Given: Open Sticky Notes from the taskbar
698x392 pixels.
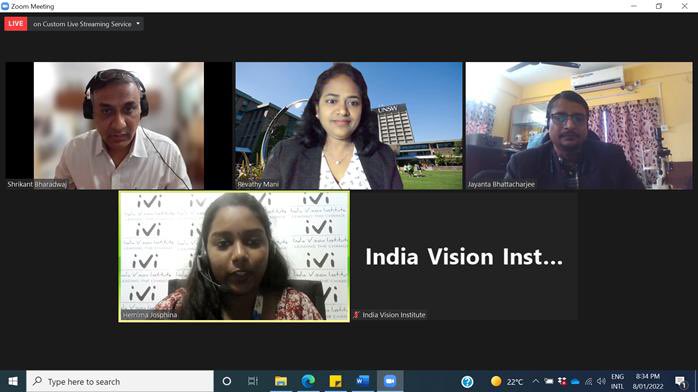Looking at the screenshot, I should click(x=335, y=381).
